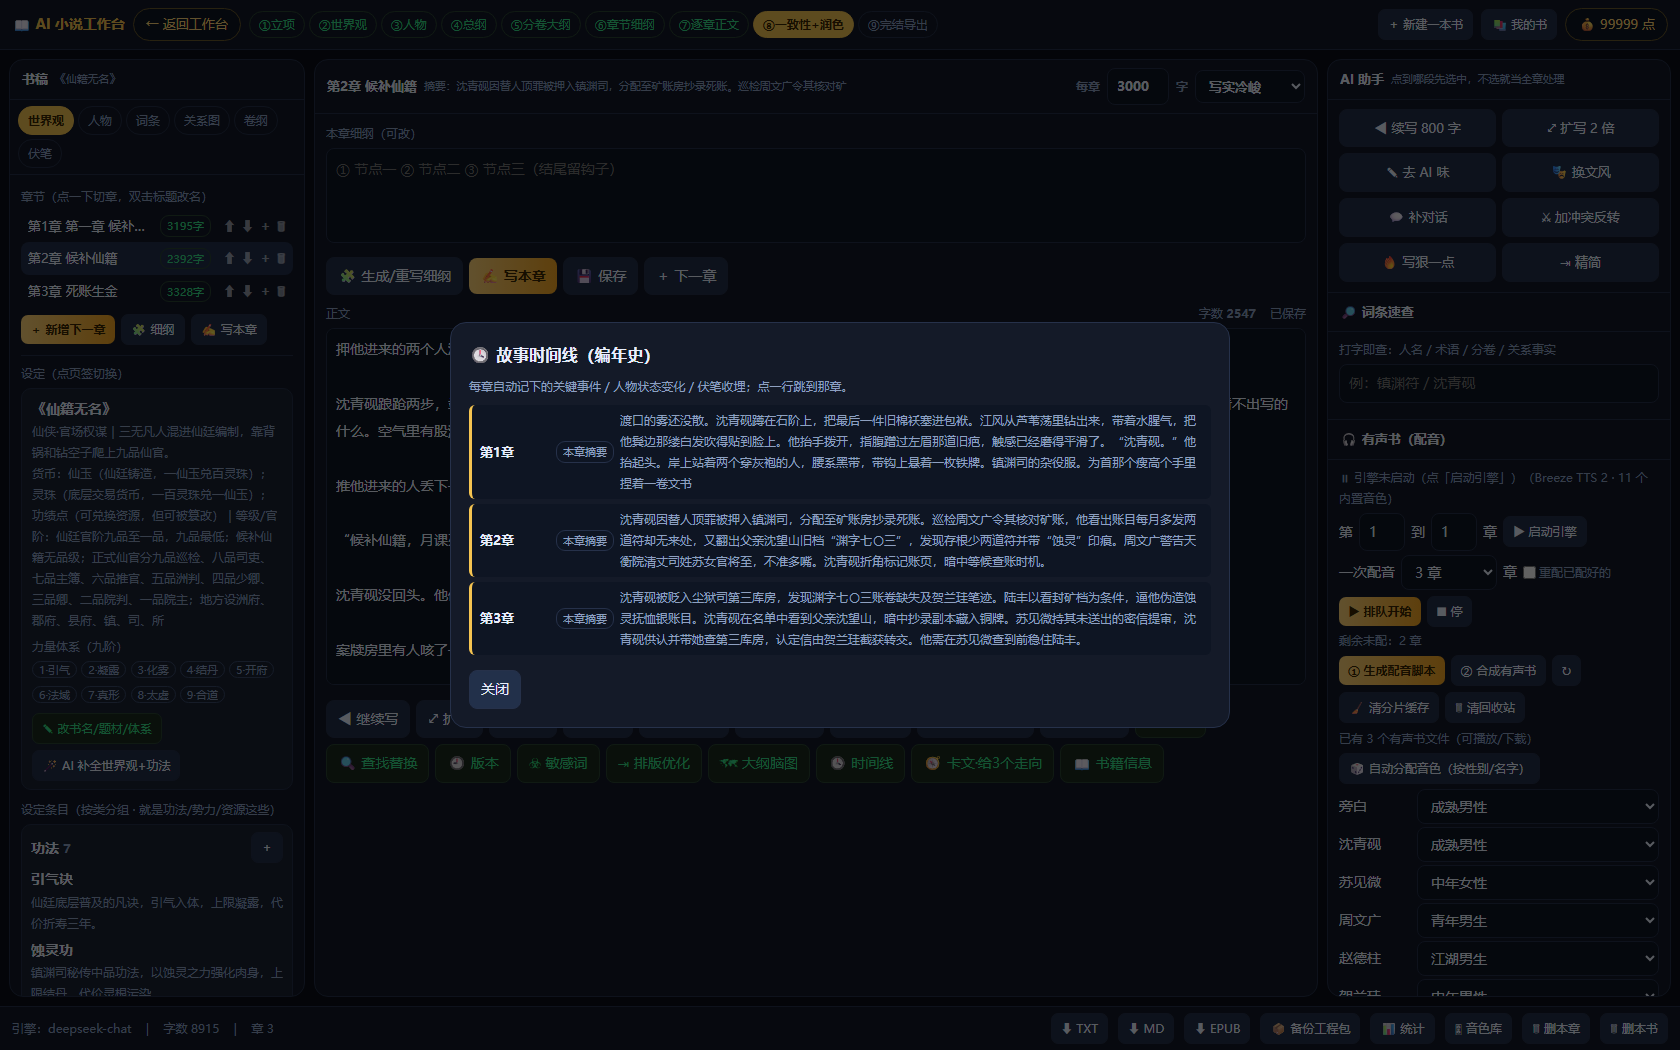
Task: Click the refresh icon beside 合成有声书
Action: click(x=1566, y=671)
